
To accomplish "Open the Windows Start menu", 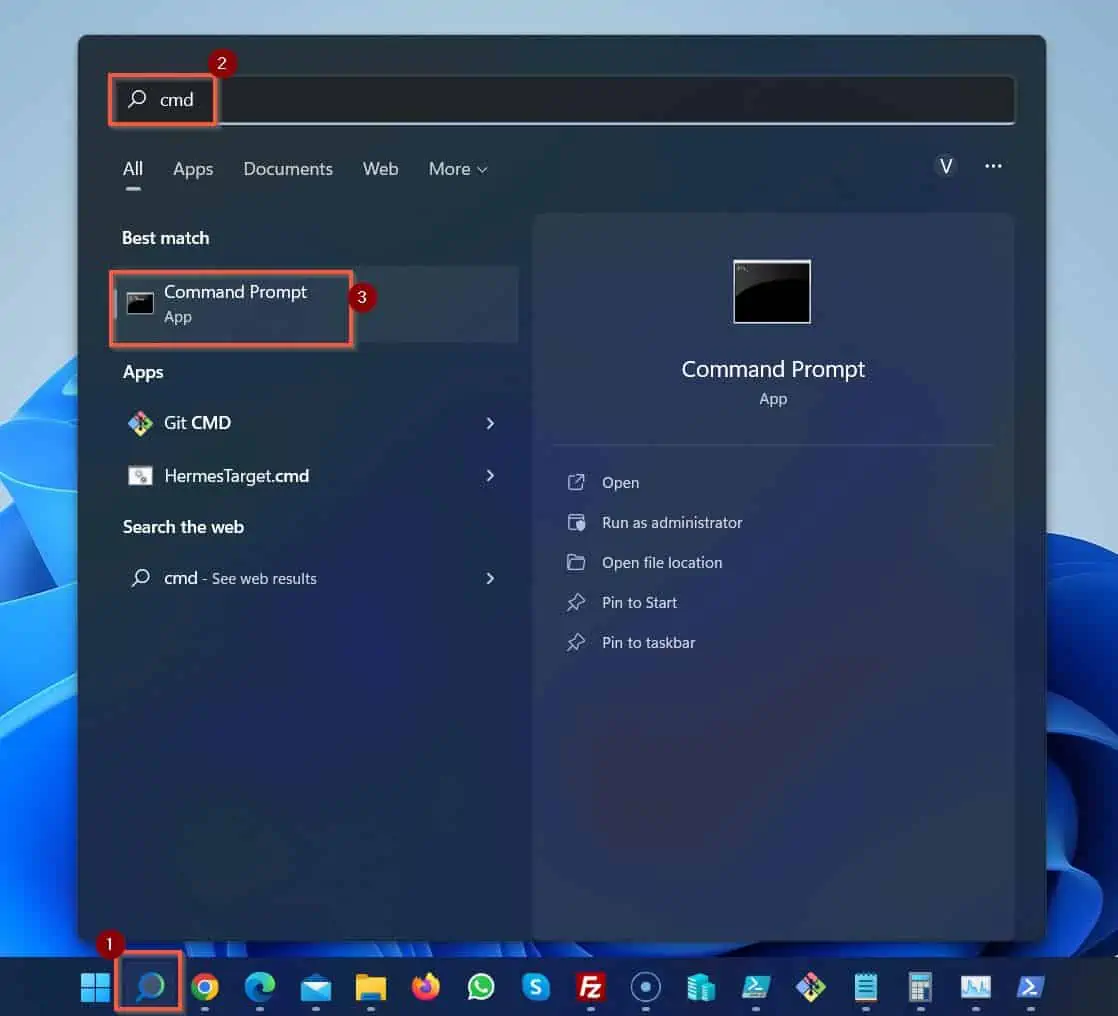I will (x=95, y=987).
